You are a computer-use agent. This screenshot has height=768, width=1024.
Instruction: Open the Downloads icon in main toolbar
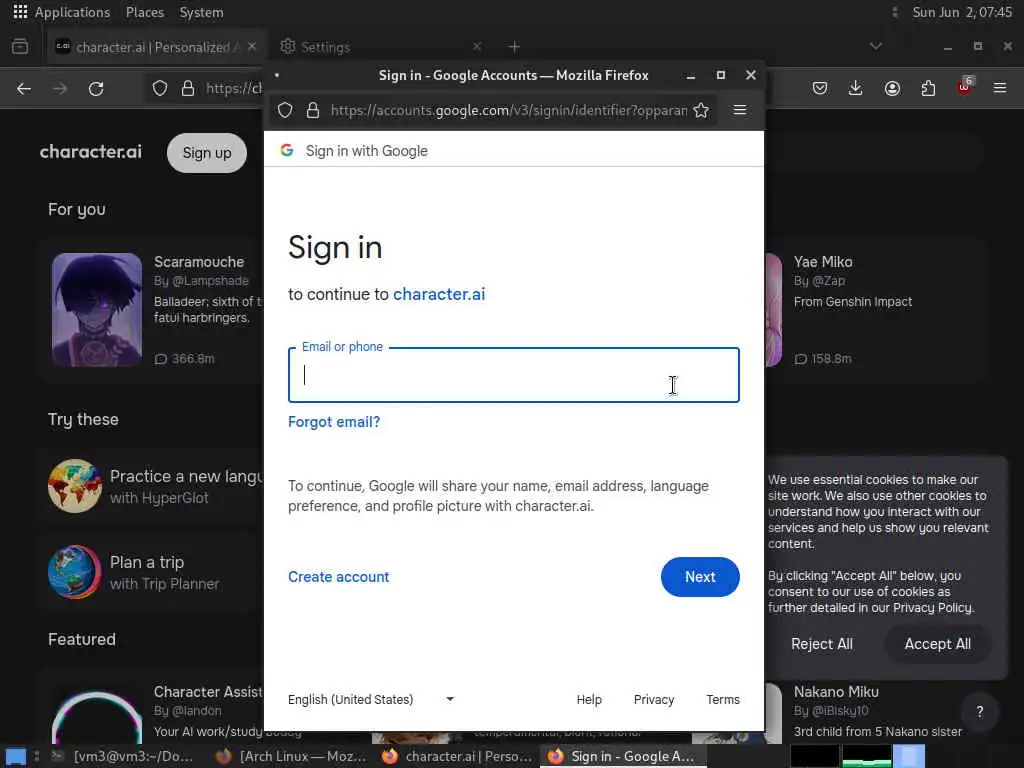click(x=856, y=88)
